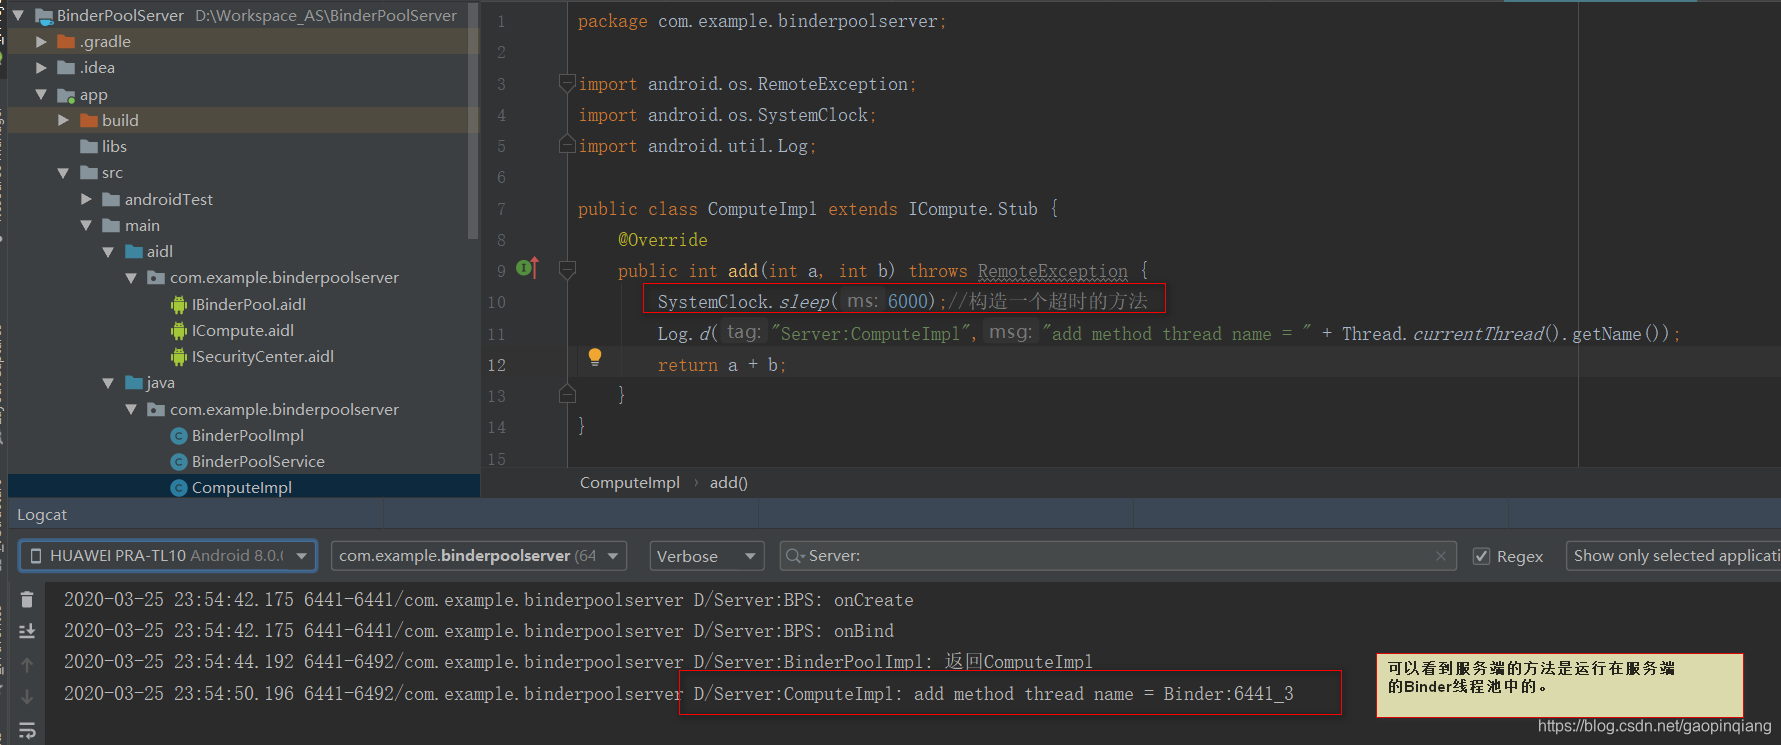The height and width of the screenshot is (745, 1781).
Task: Click the scroll to end icon in Logcat
Action: click(x=27, y=631)
